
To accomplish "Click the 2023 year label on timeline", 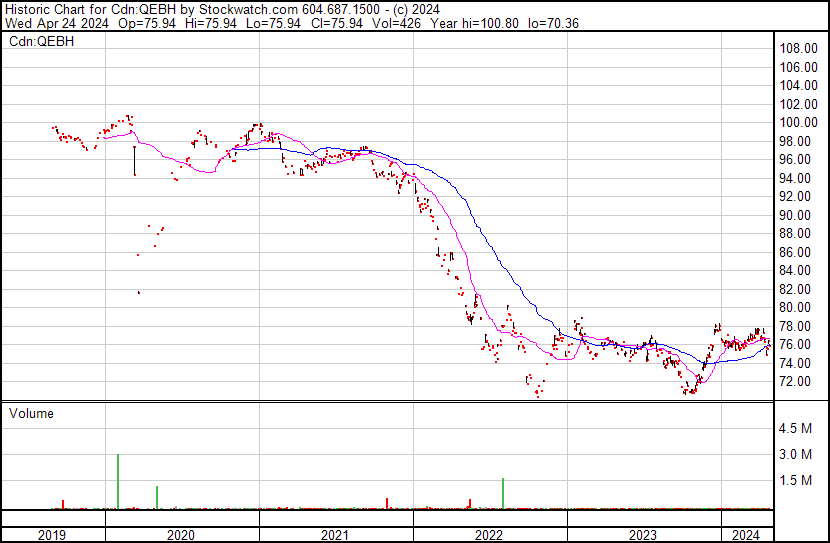I will (x=643, y=535).
